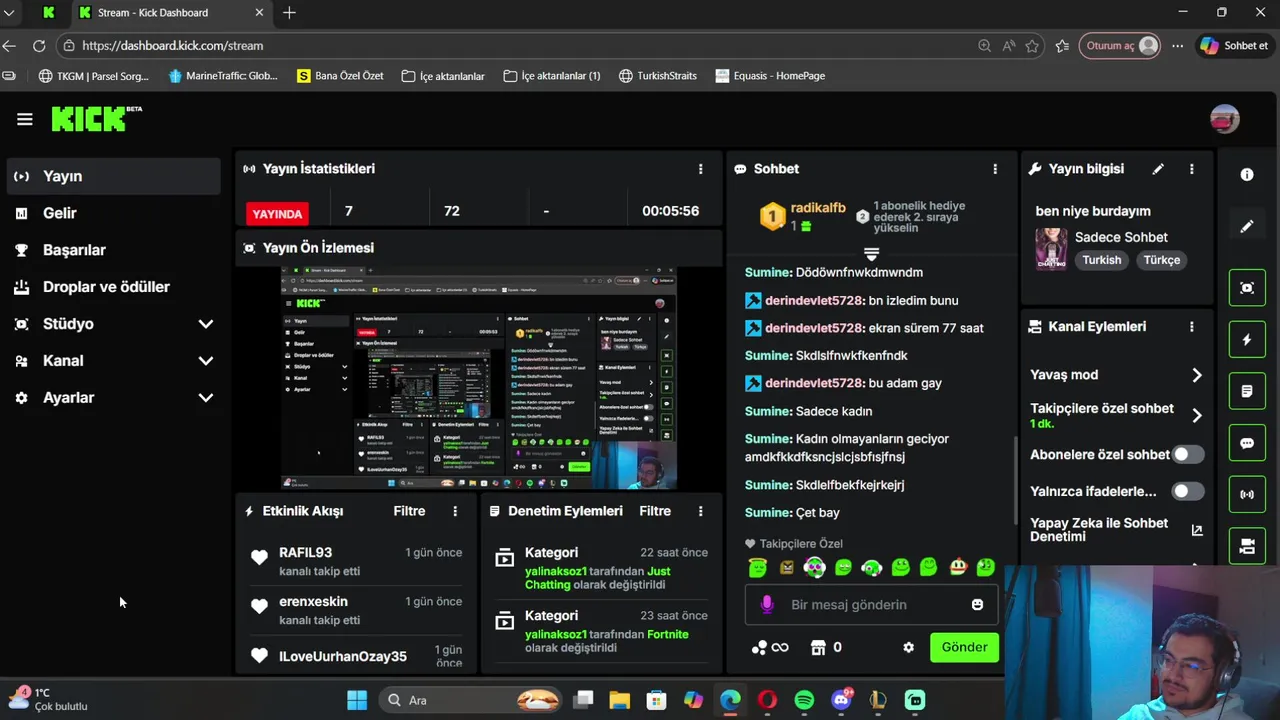Viewport: 1280px width, 720px height.
Task: Expand the Kanal sidebar section
Action: click(x=113, y=361)
